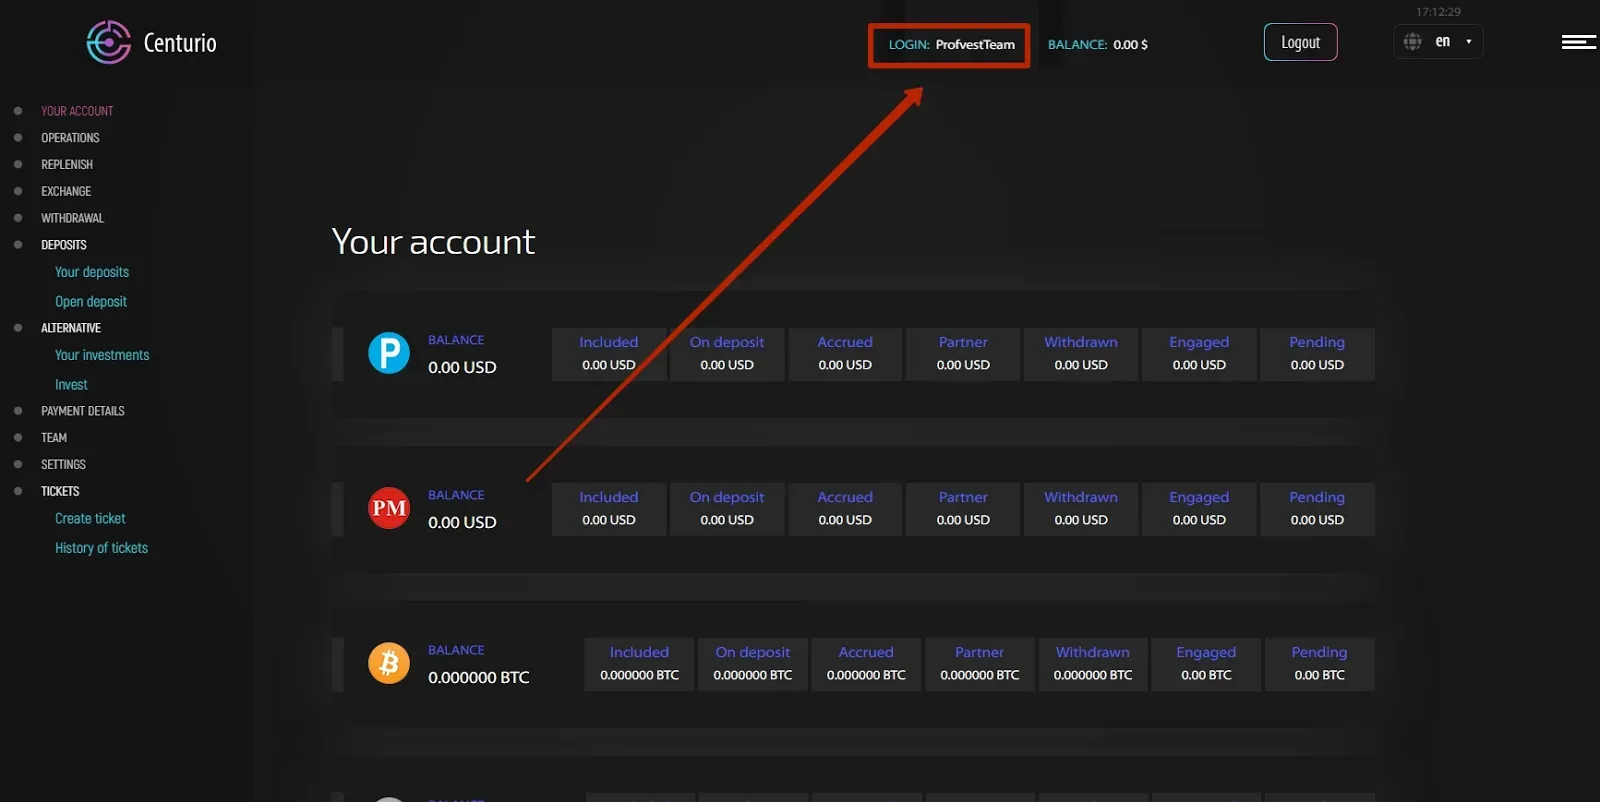Viewport: 1600px width, 802px height.
Task: Open the hamburger menu icon
Action: pyautogui.click(x=1579, y=42)
